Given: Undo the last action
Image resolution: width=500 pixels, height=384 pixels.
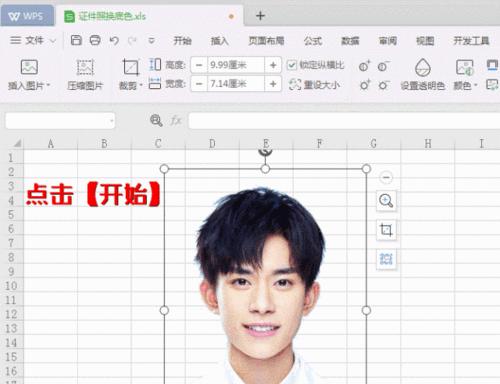Looking at the screenshot, I should pos(114,41).
